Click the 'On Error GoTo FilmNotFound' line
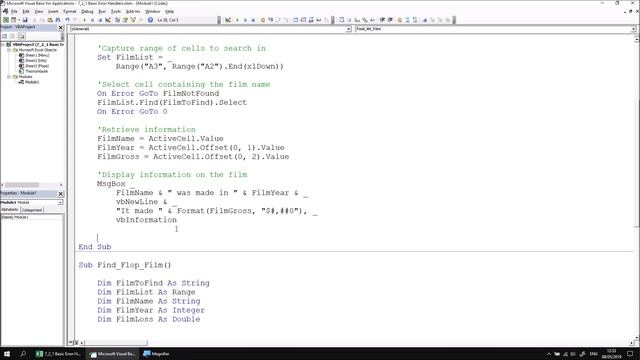 [x=158, y=93]
